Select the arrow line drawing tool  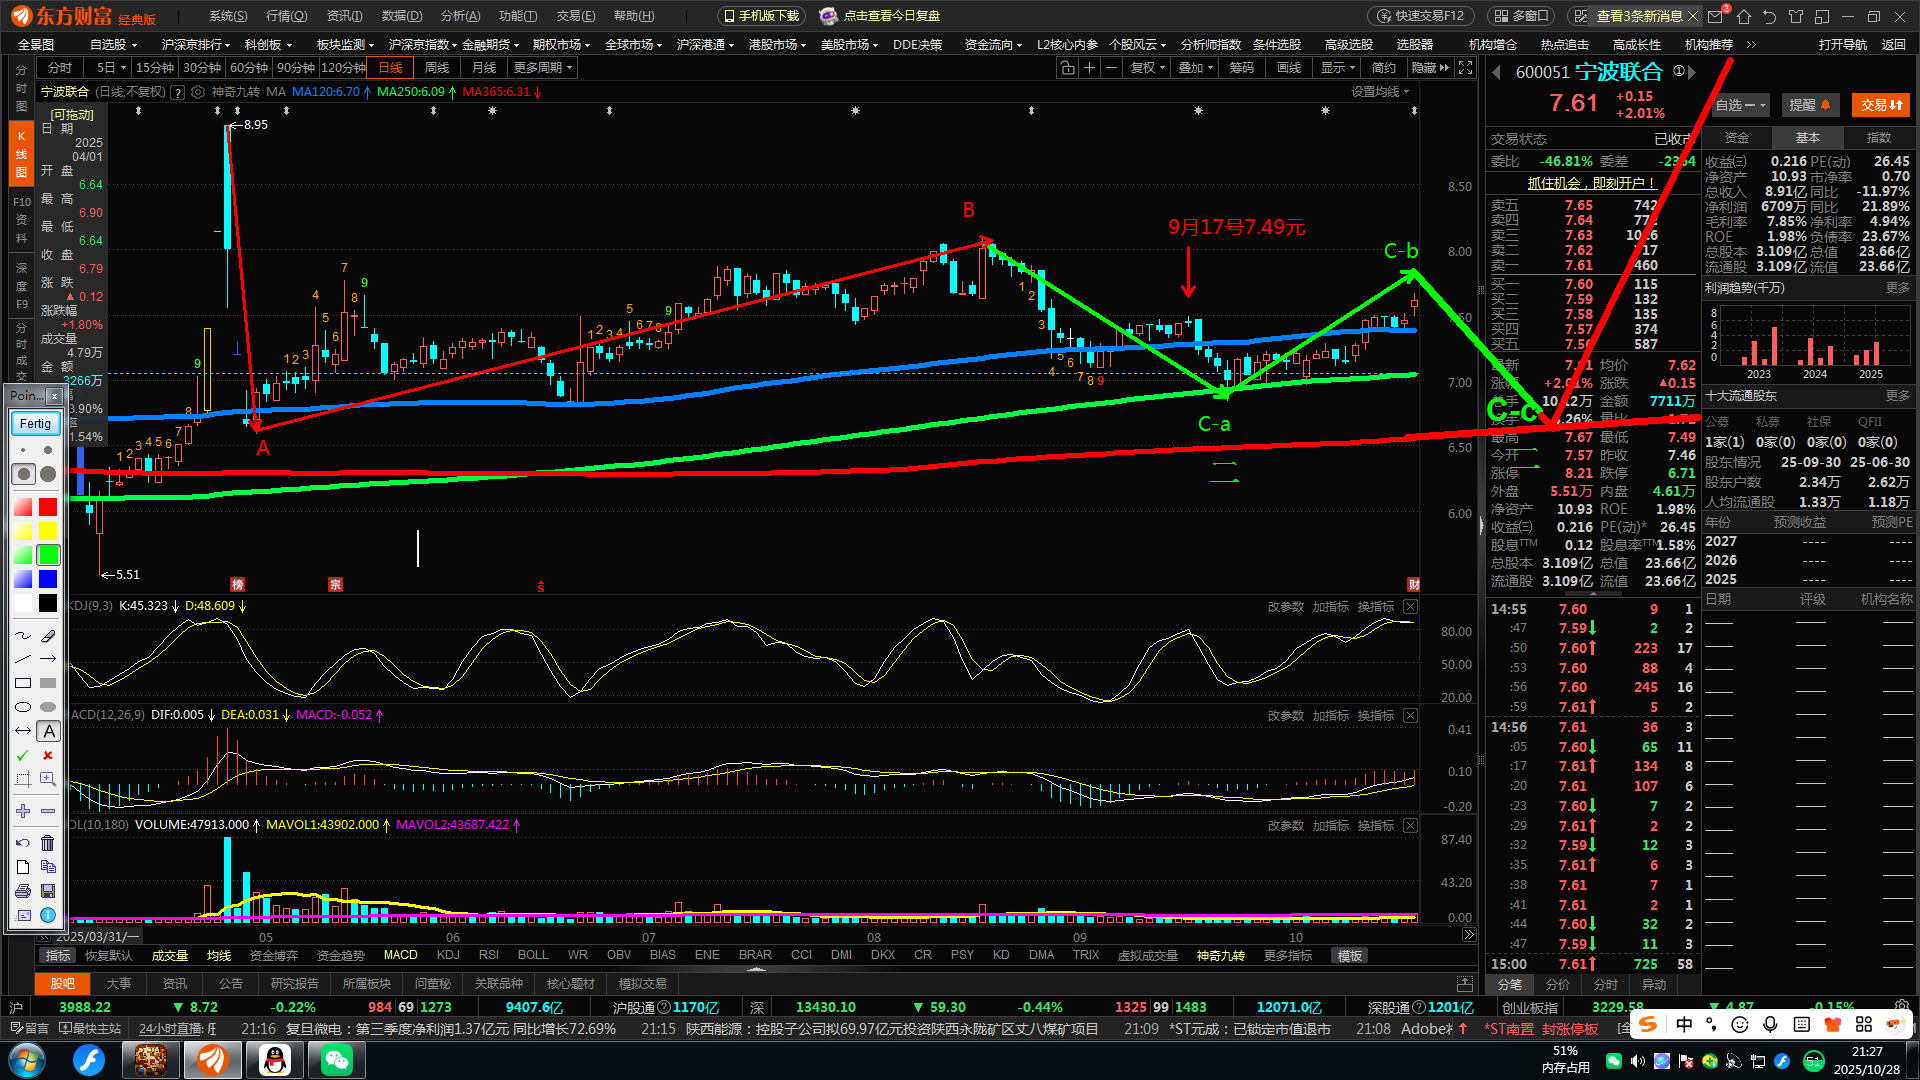point(48,659)
